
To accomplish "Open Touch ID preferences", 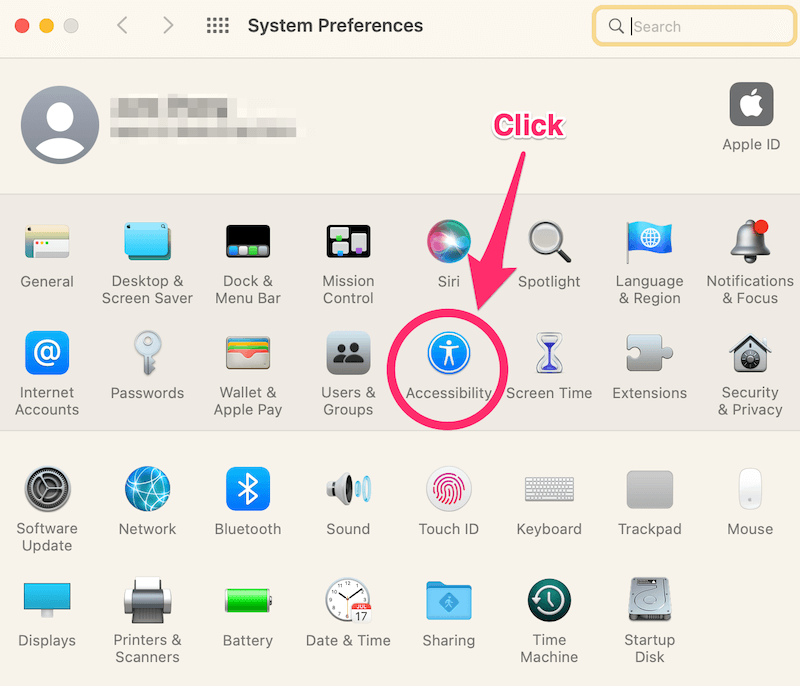I will point(448,489).
